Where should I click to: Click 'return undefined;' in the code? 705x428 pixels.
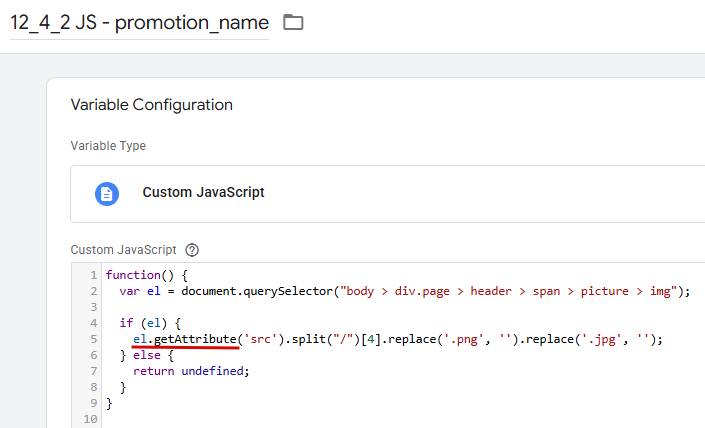pos(189,371)
